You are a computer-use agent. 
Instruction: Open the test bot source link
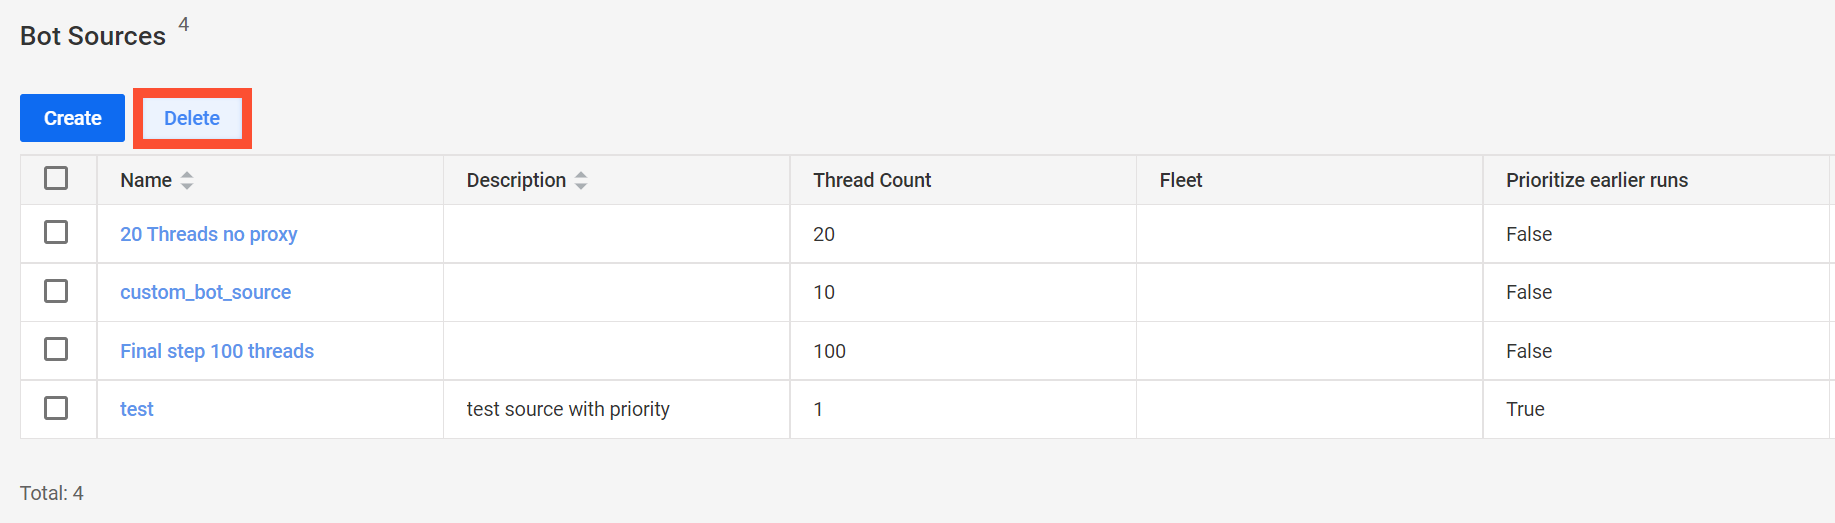point(136,409)
